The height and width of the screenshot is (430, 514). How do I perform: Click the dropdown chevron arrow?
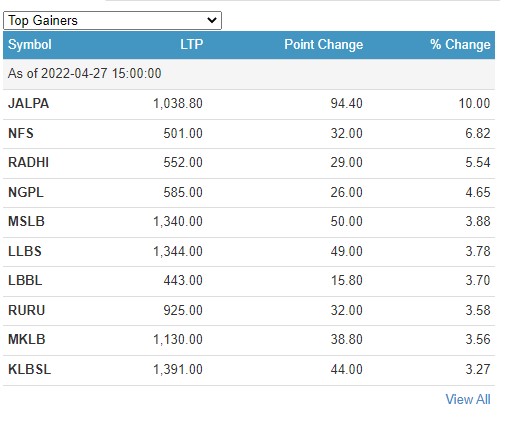[x=212, y=21]
